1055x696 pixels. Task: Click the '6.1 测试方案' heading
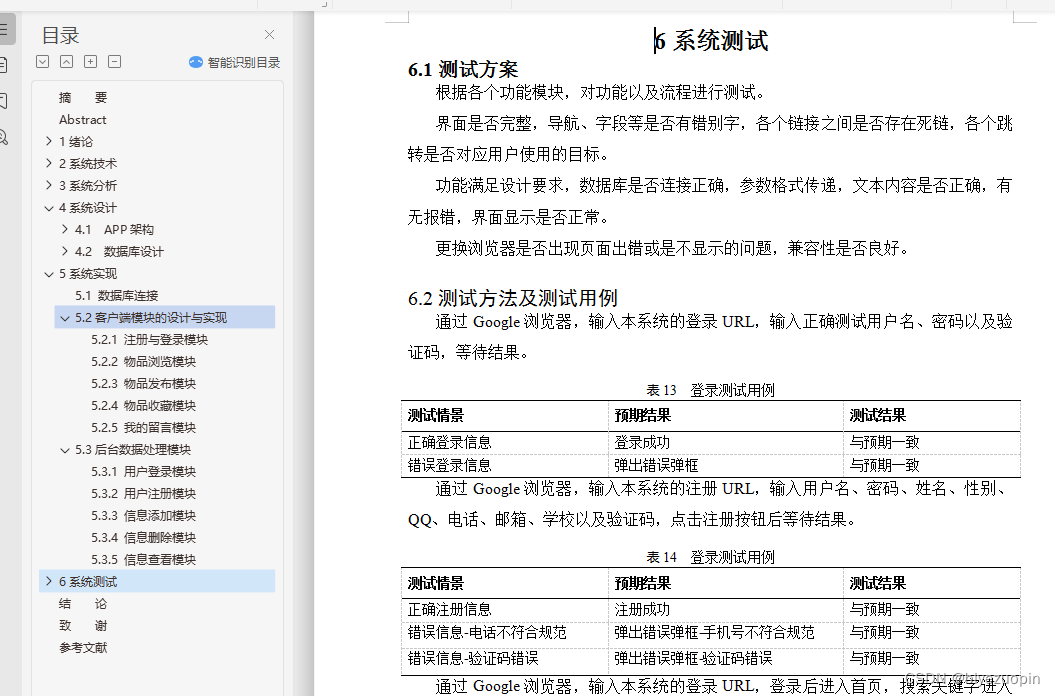click(x=463, y=69)
